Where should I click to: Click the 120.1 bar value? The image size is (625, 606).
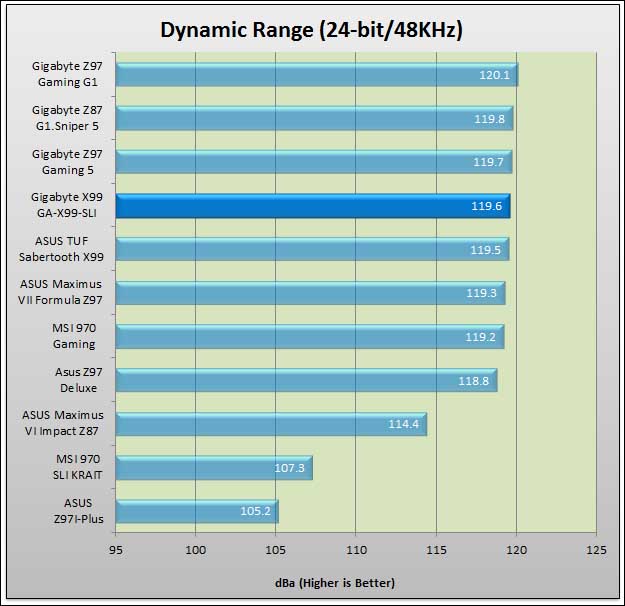[x=494, y=75]
